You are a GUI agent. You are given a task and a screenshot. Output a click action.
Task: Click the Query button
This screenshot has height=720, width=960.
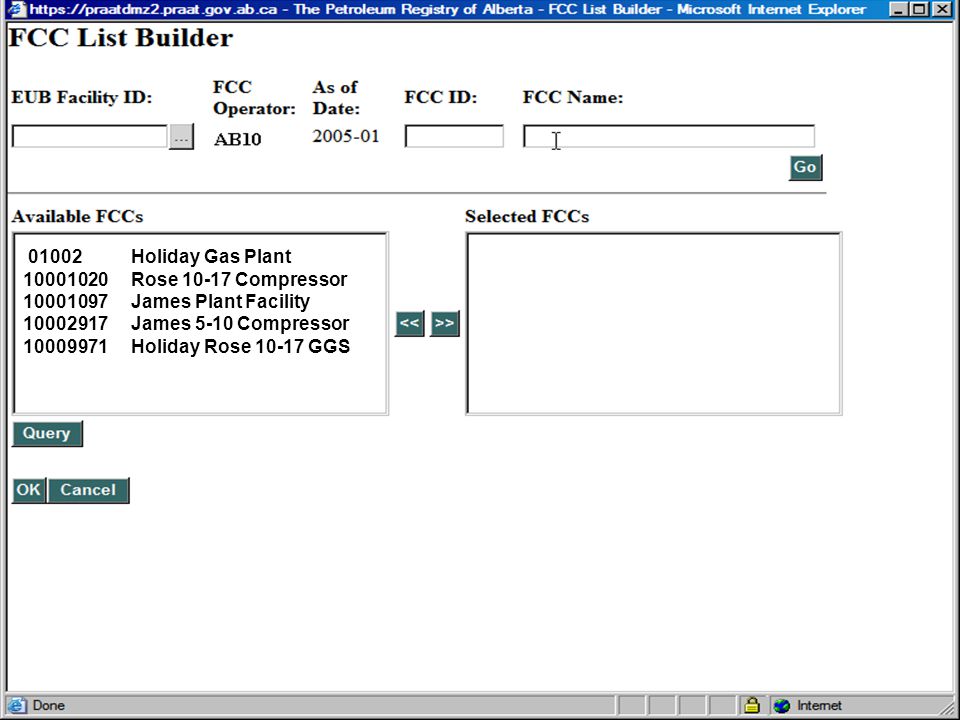click(x=47, y=433)
